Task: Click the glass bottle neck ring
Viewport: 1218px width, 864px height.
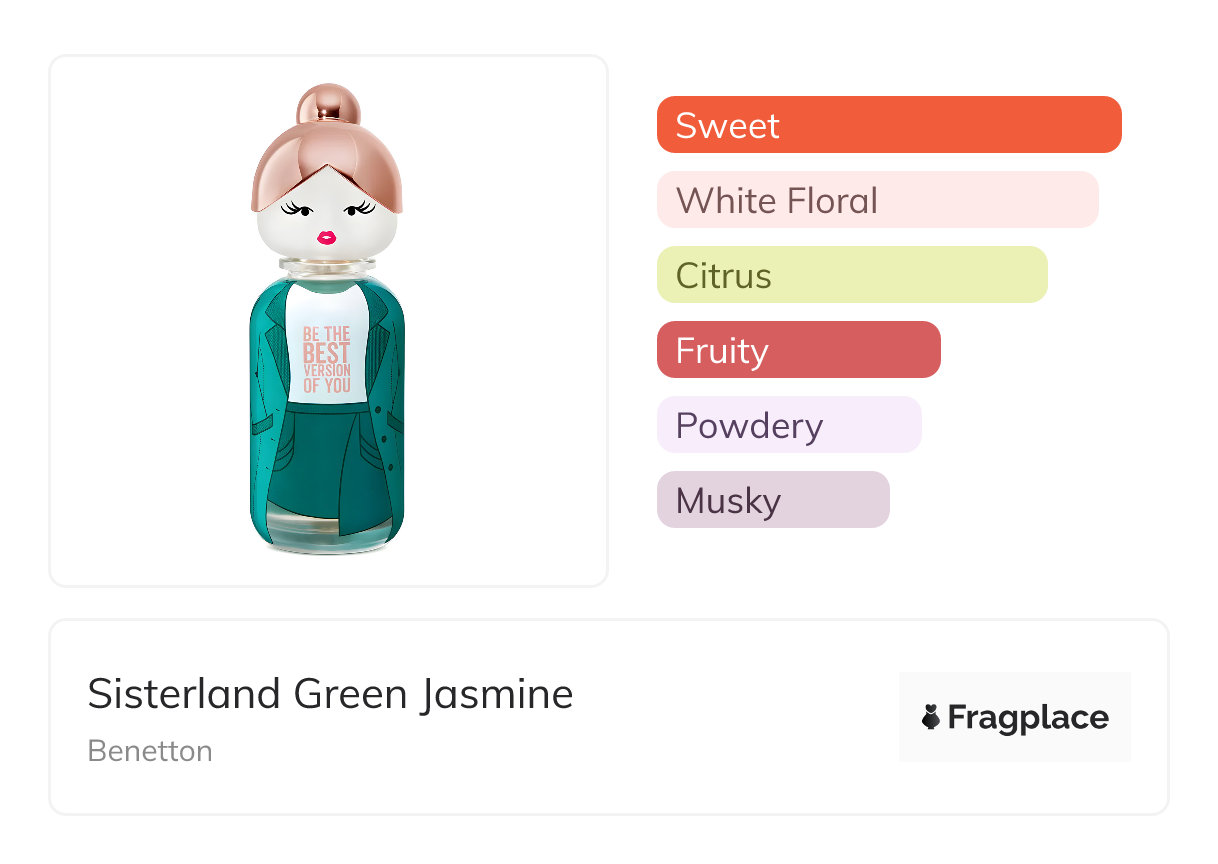Action: [327, 266]
